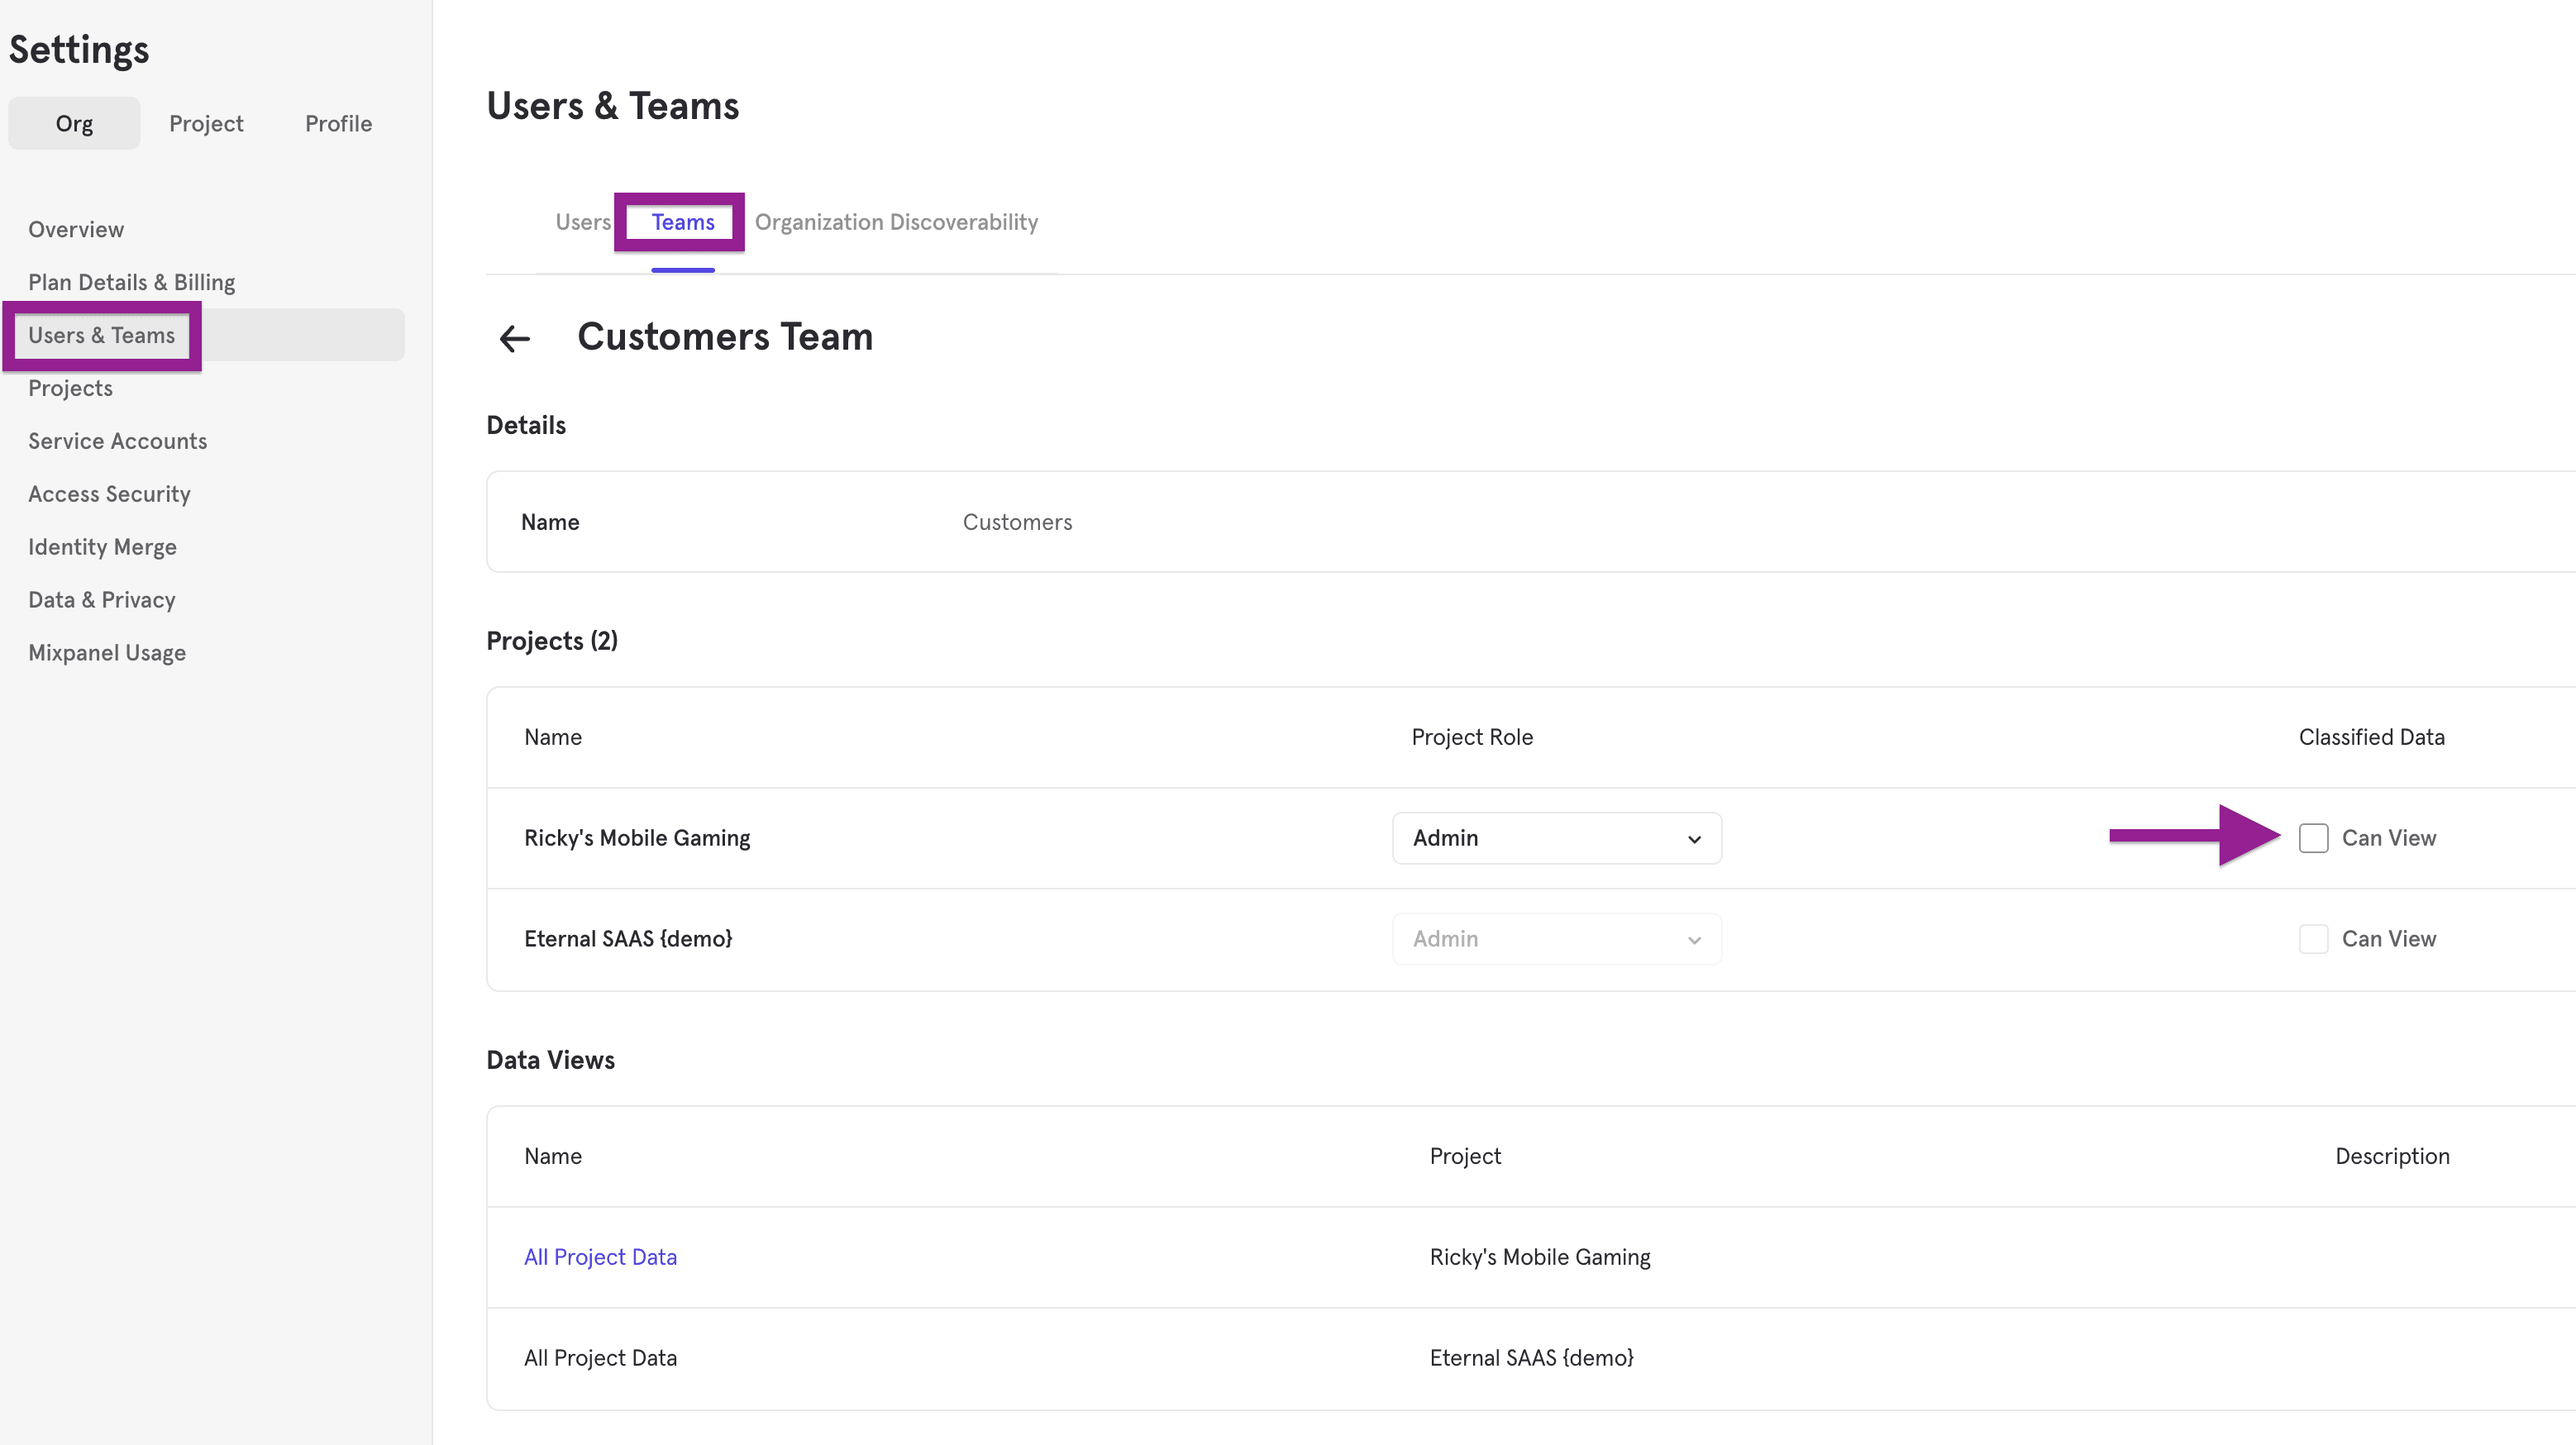Select the Org settings tab

(x=74, y=123)
